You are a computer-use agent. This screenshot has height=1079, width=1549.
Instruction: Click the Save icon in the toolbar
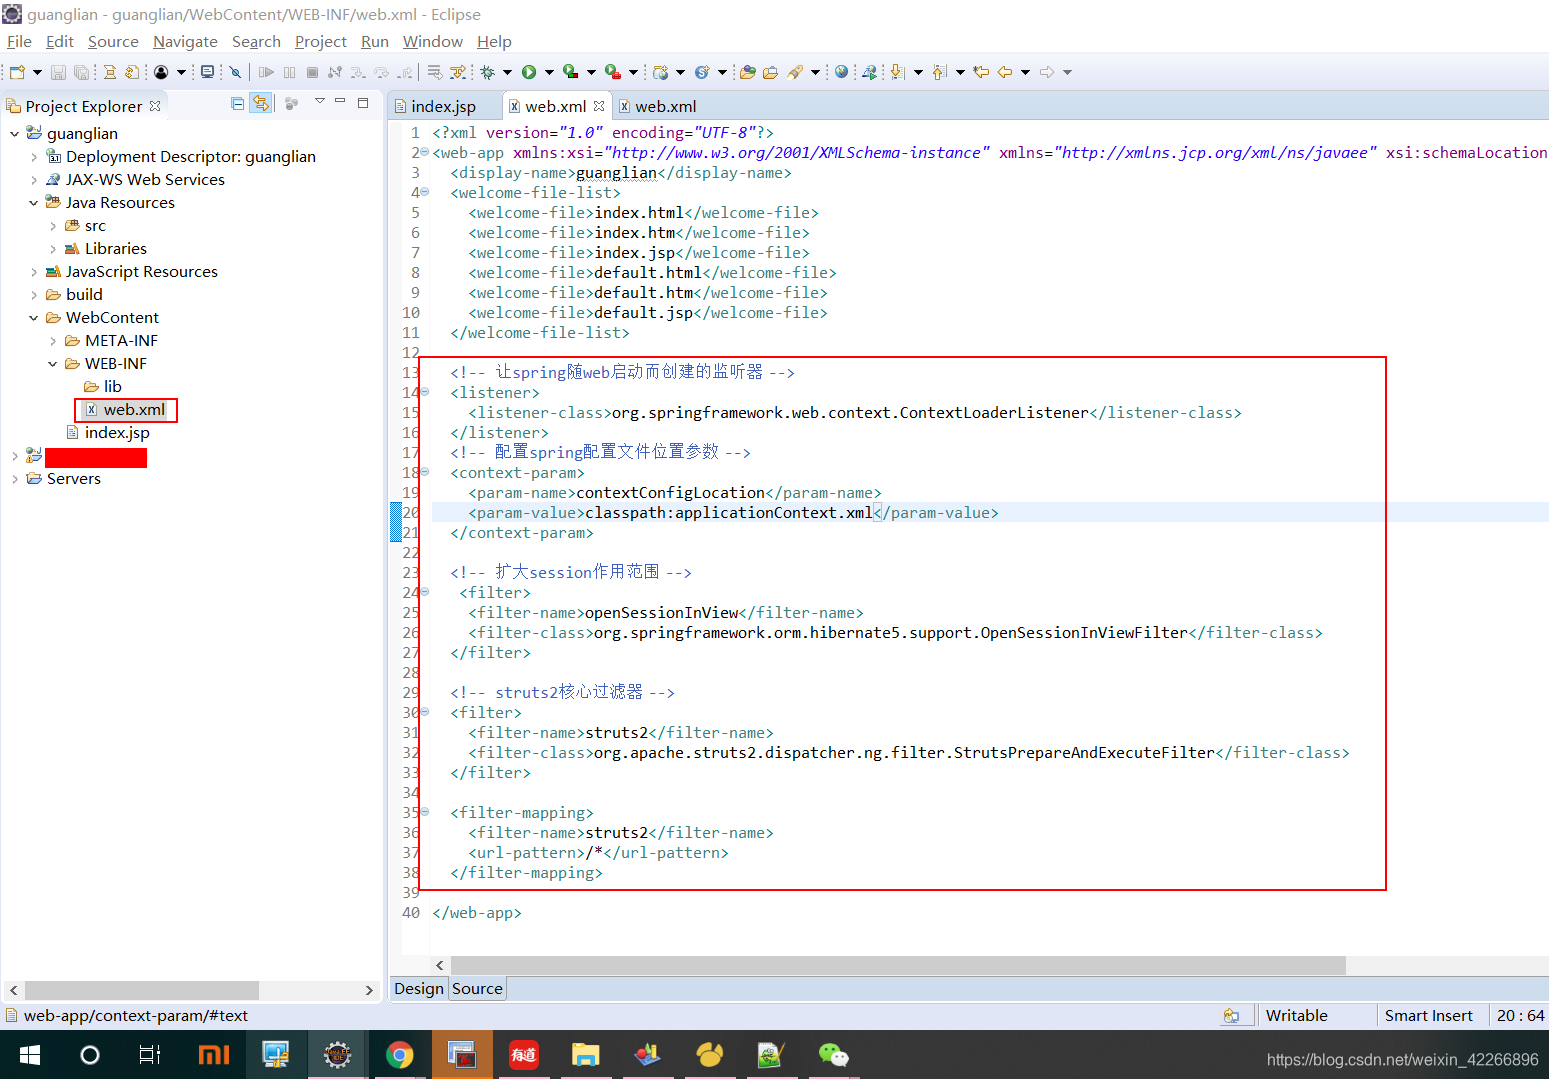click(58, 72)
